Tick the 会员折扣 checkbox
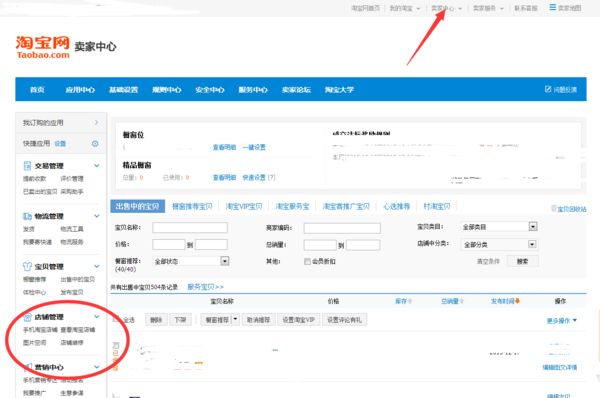The image size is (600, 398). tap(307, 261)
